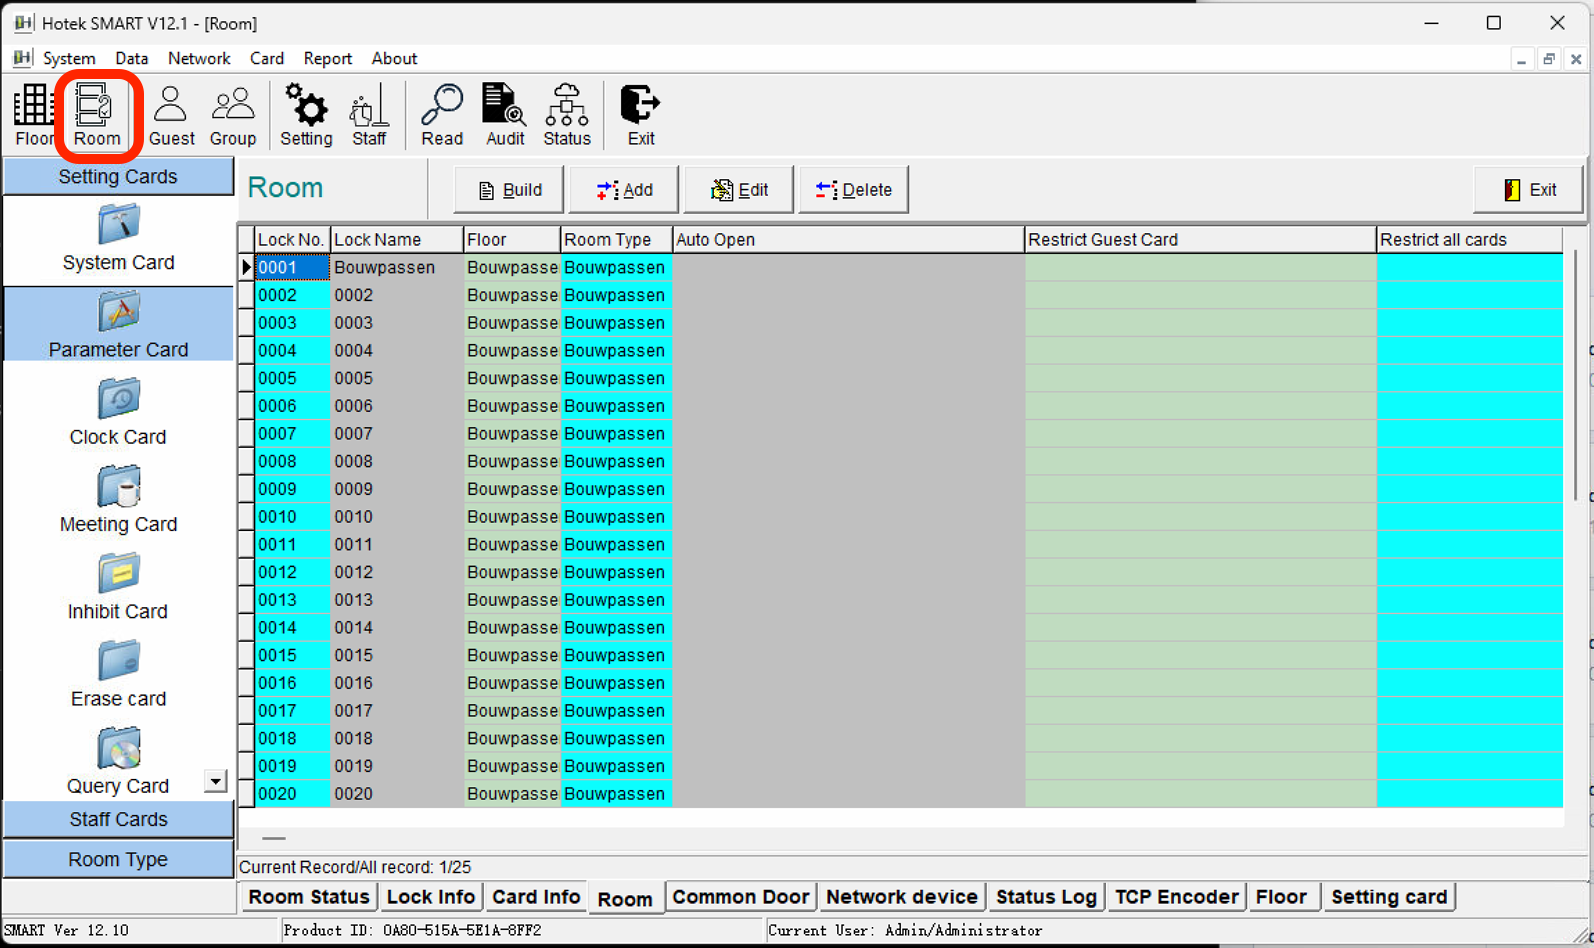
Task: Click the Hotek app icon in menu bar
Action: pyautogui.click(x=22, y=58)
